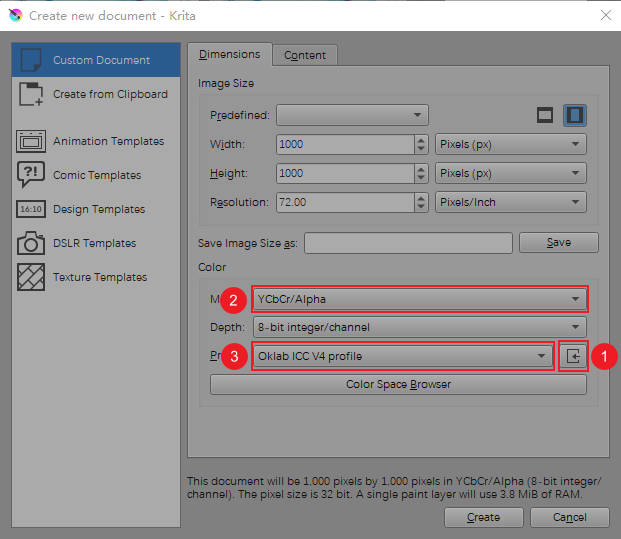The height and width of the screenshot is (539, 621).
Task: Decrease Height using the down arrow
Action: pyautogui.click(x=421, y=178)
